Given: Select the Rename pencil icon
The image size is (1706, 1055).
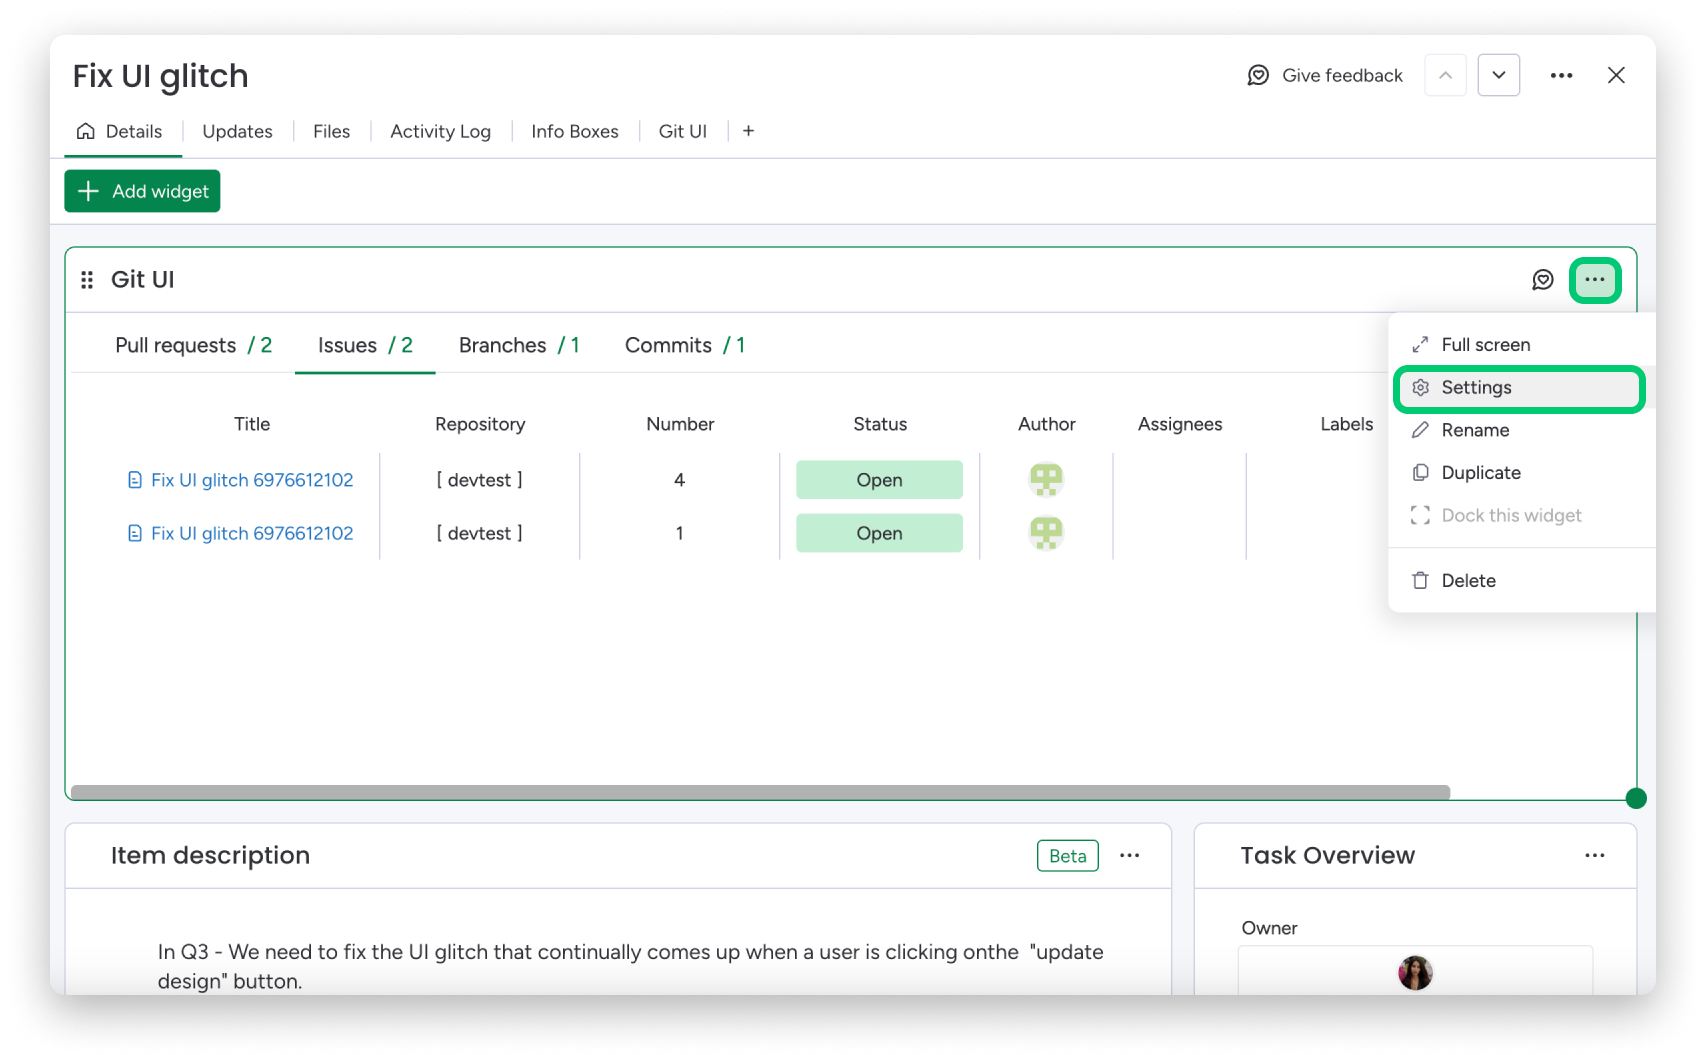Looking at the screenshot, I should (x=1421, y=430).
